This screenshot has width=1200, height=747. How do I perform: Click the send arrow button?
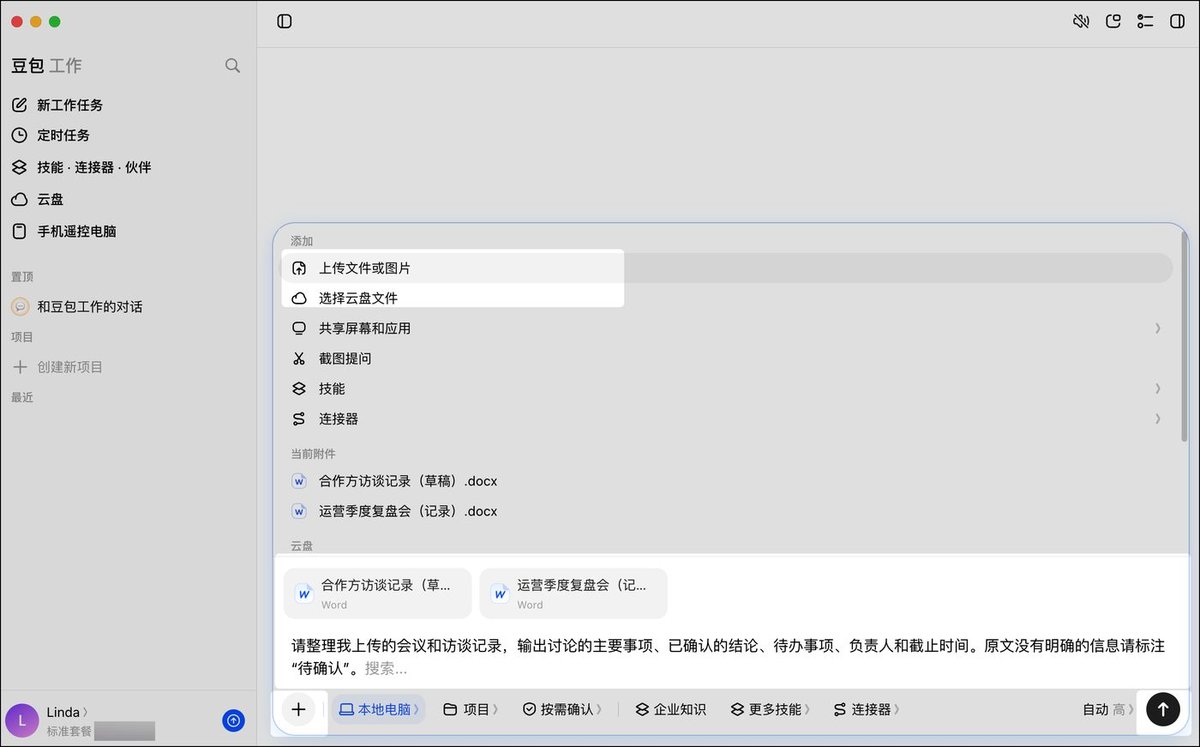pyautogui.click(x=1162, y=709)
